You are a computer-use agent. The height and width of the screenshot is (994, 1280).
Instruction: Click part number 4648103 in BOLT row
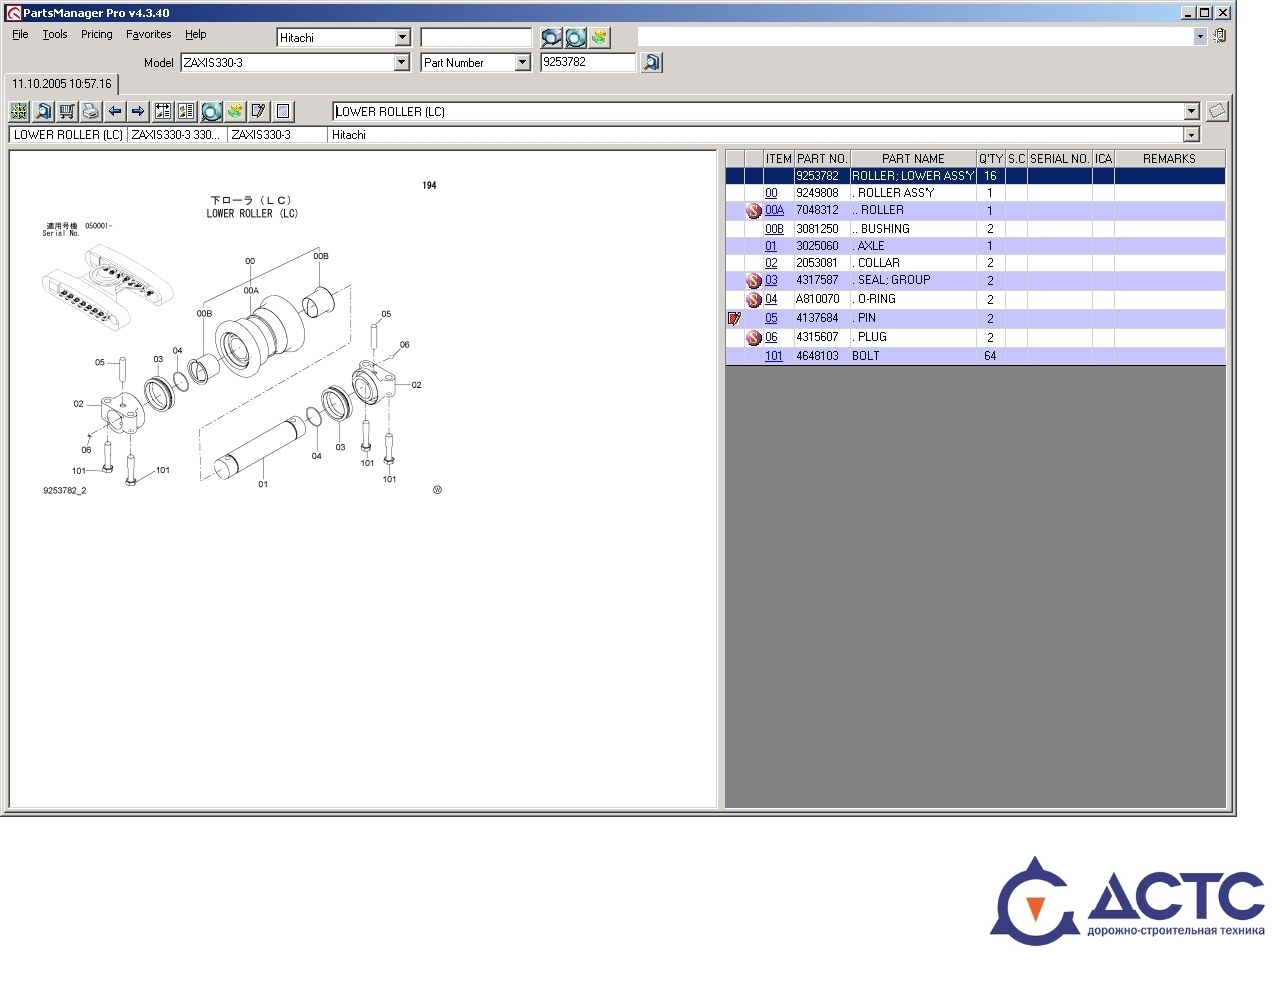[x=817, y=356]
